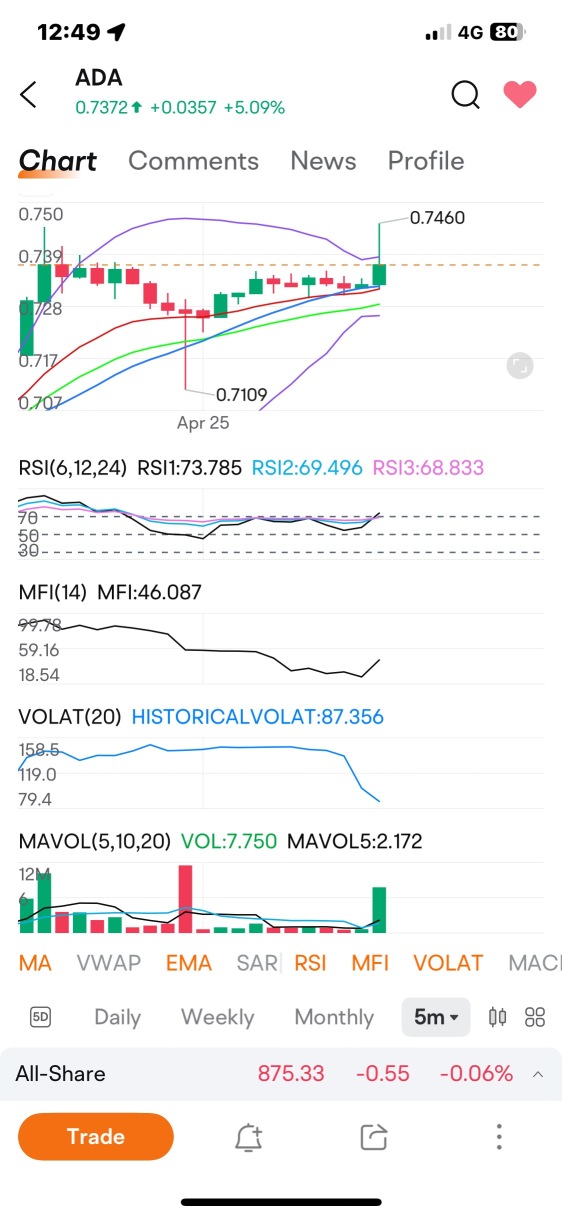Switch to the Comments tab

(193, 161)
